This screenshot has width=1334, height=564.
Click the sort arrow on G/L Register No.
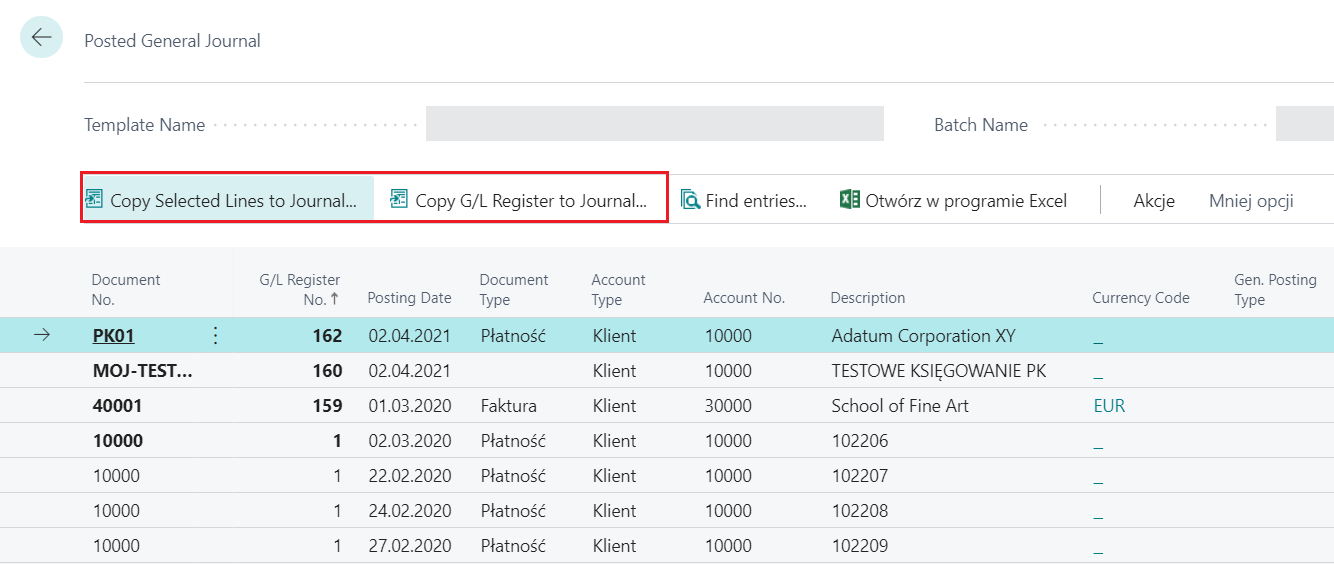click(x=335, y=299)
